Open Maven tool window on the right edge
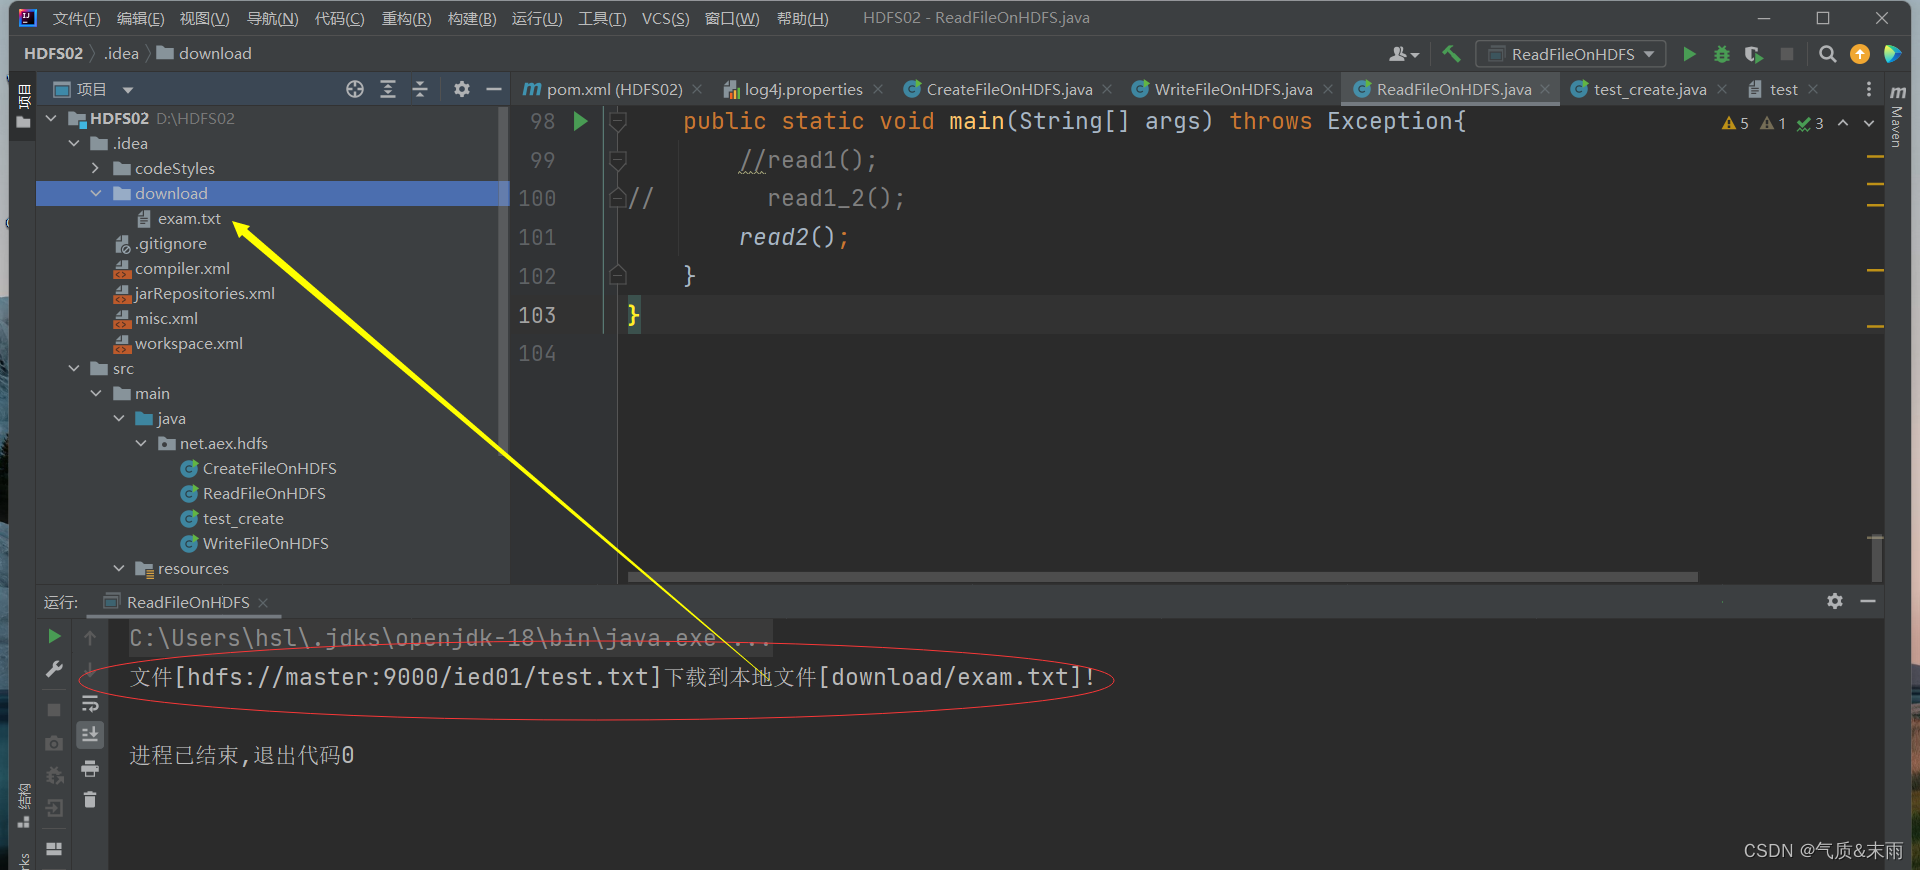 [1897, 118]
